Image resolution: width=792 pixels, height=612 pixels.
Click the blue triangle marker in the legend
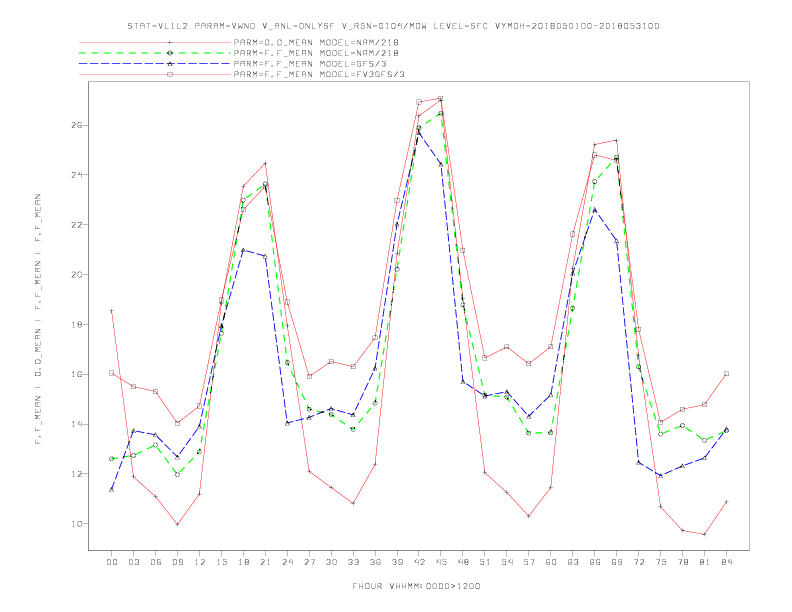(170, 64)
